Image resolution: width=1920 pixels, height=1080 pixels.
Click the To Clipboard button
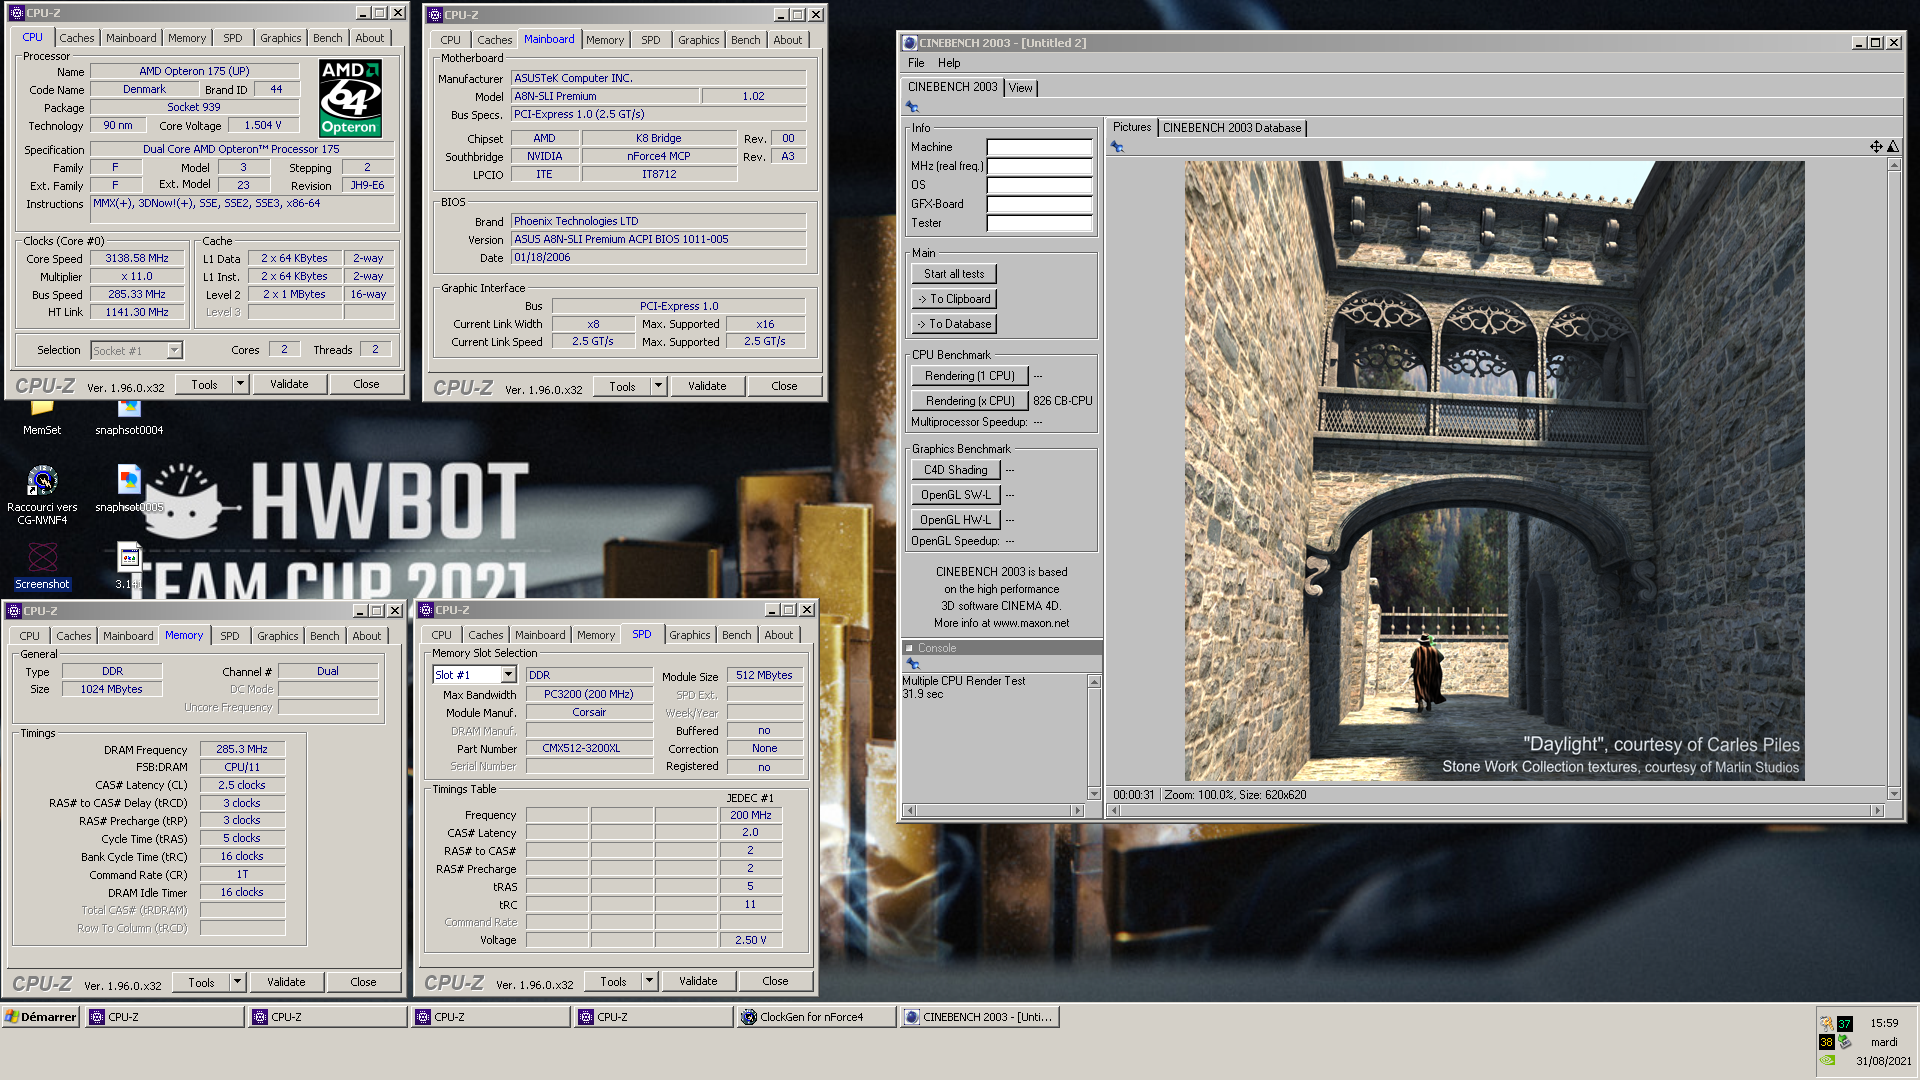pyautogui.click(x=954, y=299)
